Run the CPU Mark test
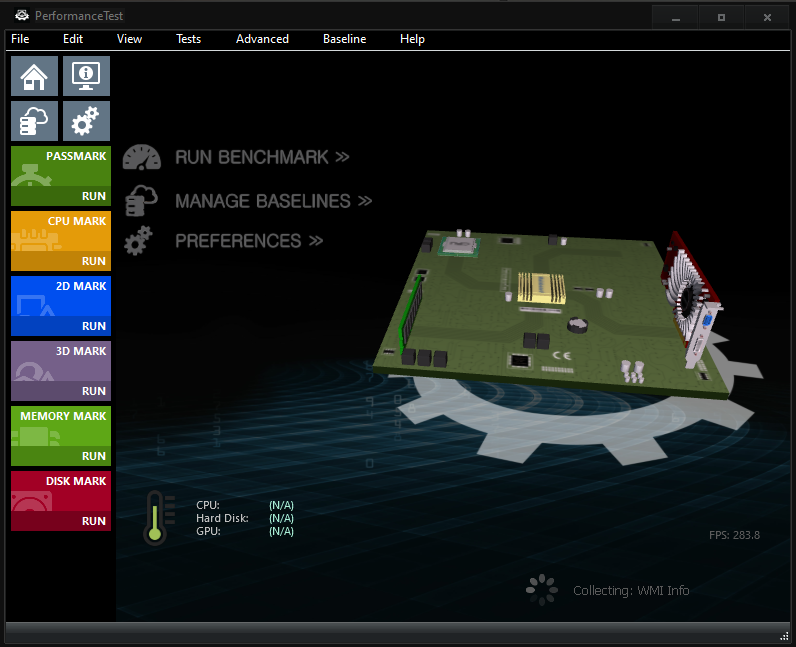796x647 pixels. tap(61, 261)
